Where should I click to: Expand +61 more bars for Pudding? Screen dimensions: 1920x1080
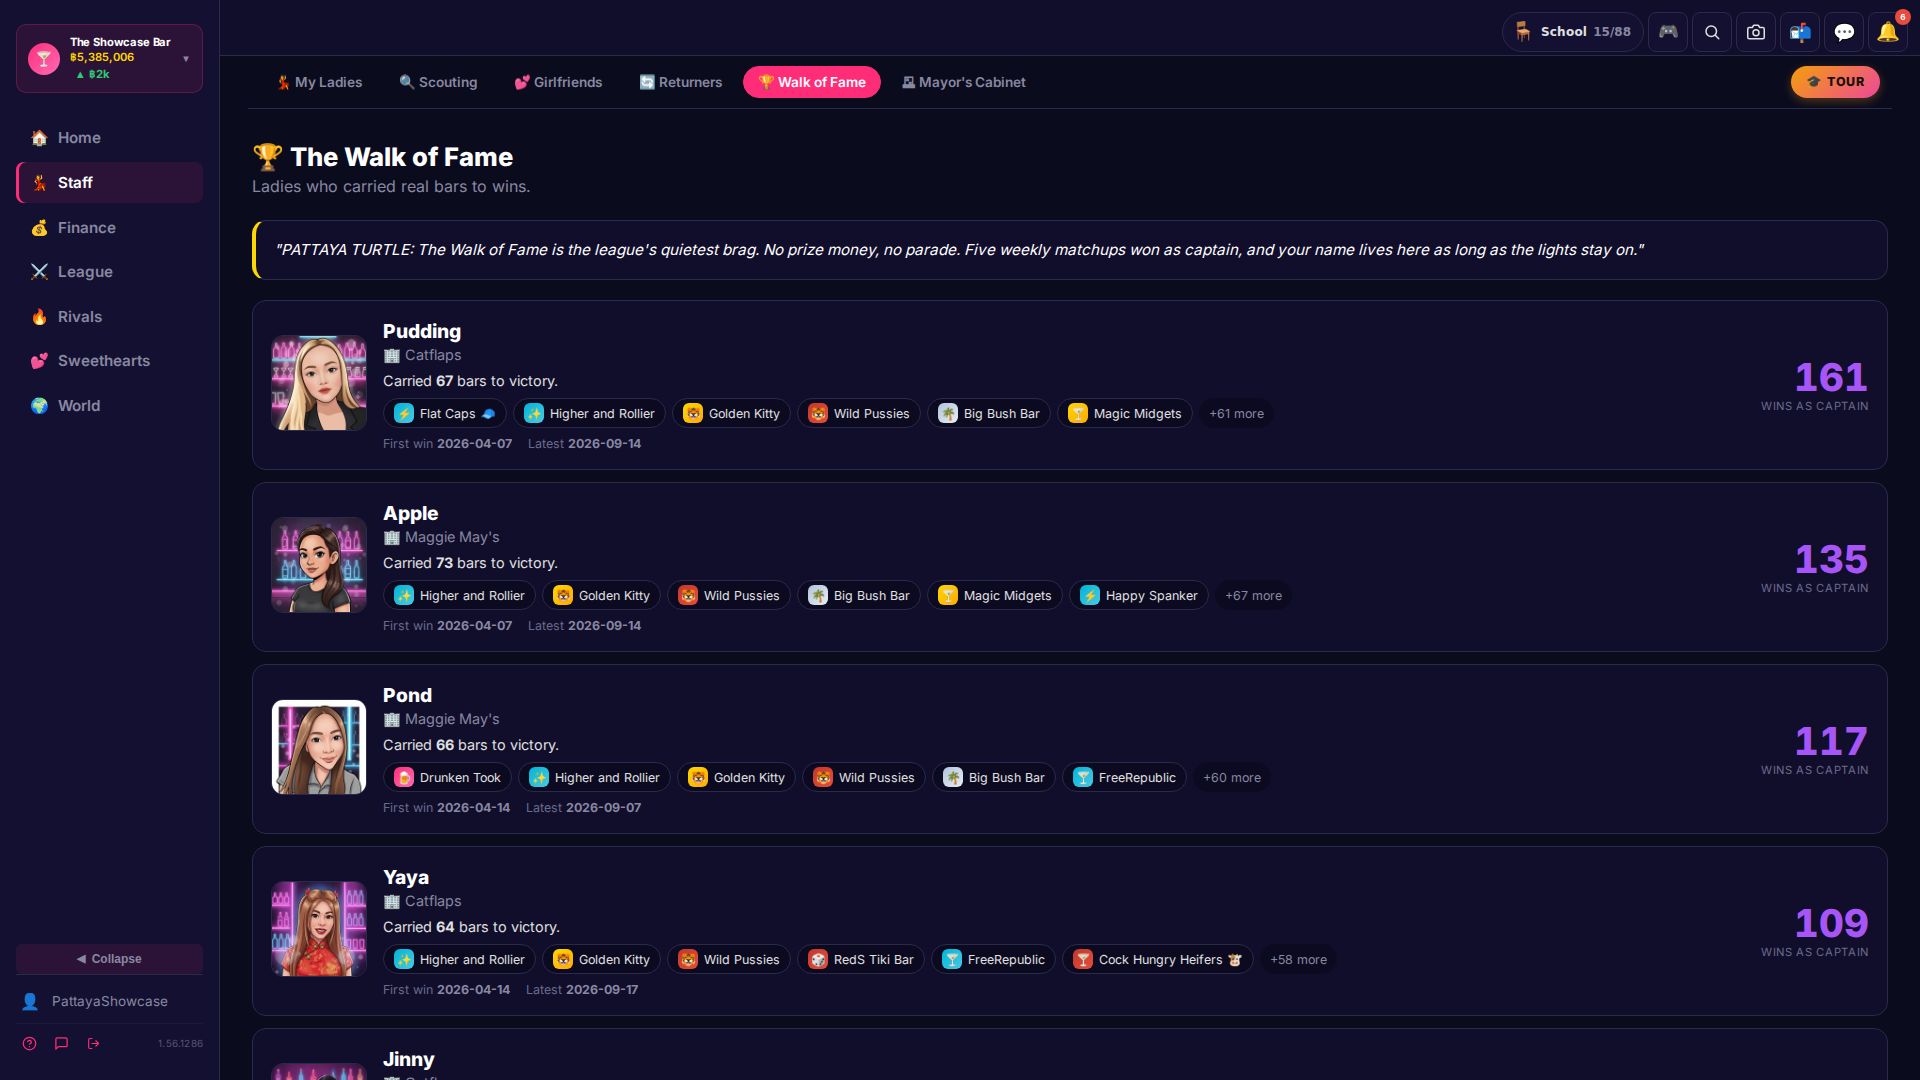(1236, 414)
